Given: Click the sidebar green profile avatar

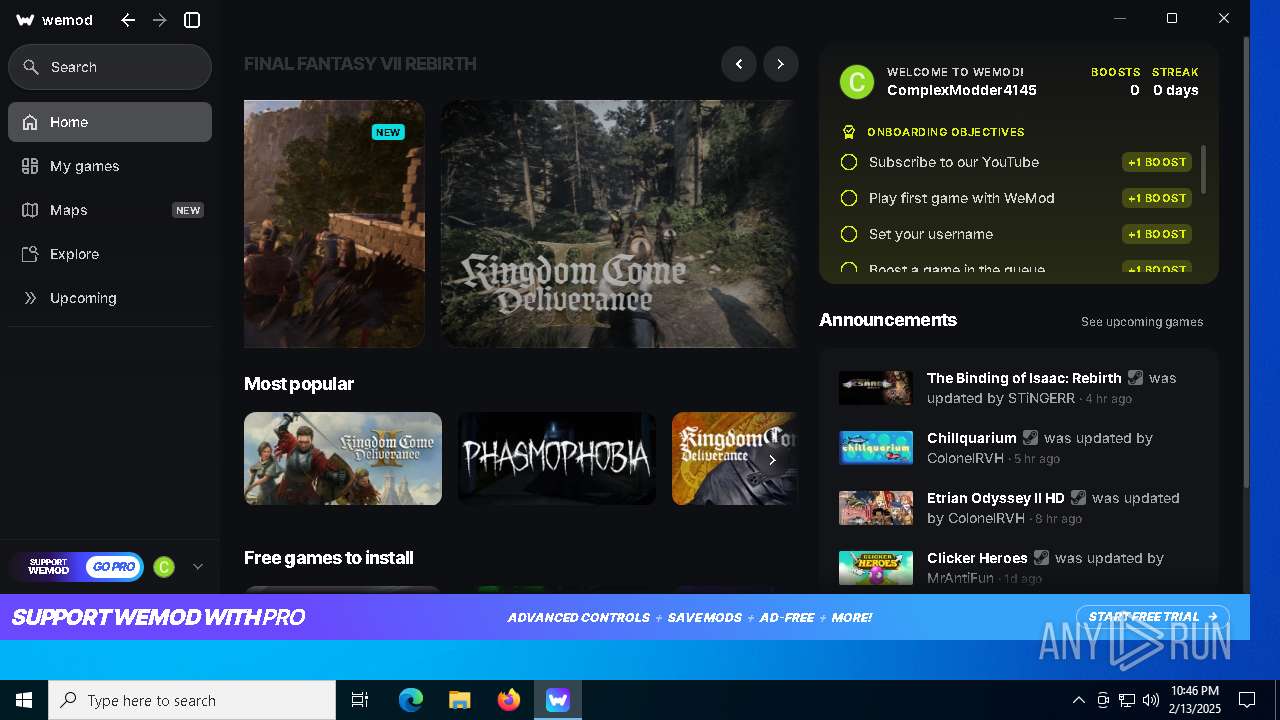Looking at the screenshot, I should (x=164, y=567).
